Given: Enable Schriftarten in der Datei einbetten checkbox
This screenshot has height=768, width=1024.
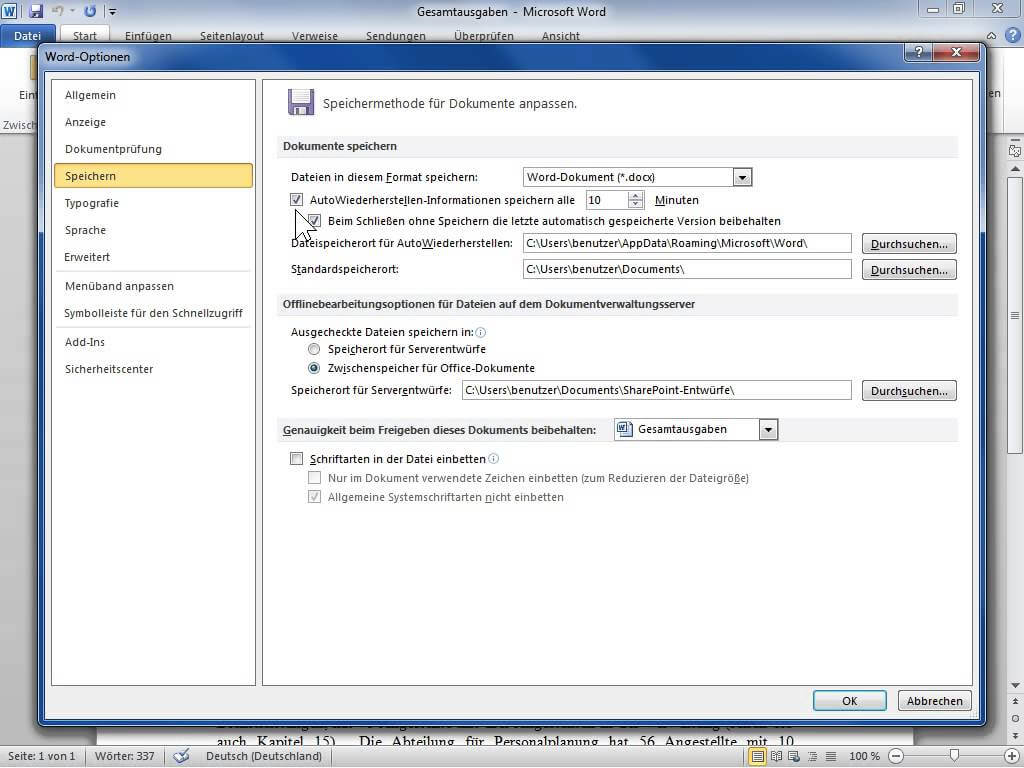Looking at the screenshot, I should tap(296, 459).
